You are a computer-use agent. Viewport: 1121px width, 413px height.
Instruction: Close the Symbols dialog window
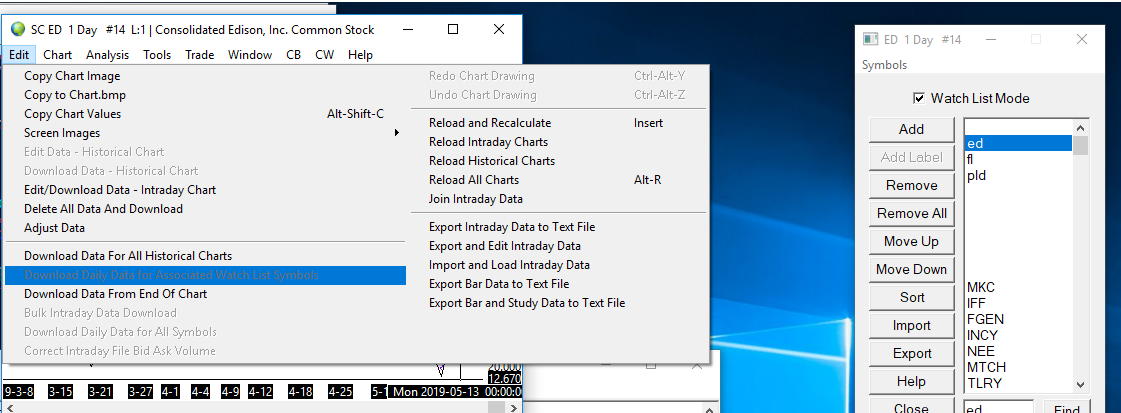tap(1082, 39)
